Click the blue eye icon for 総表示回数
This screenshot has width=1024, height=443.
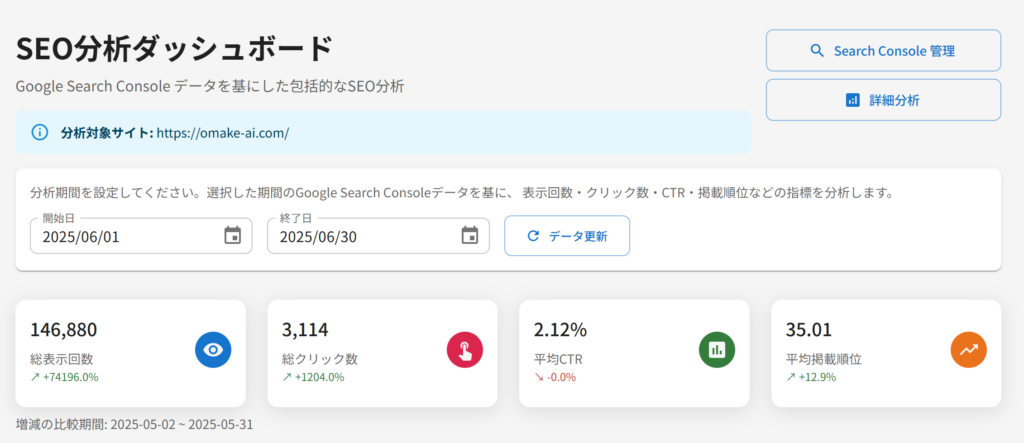tap(213, 350)
